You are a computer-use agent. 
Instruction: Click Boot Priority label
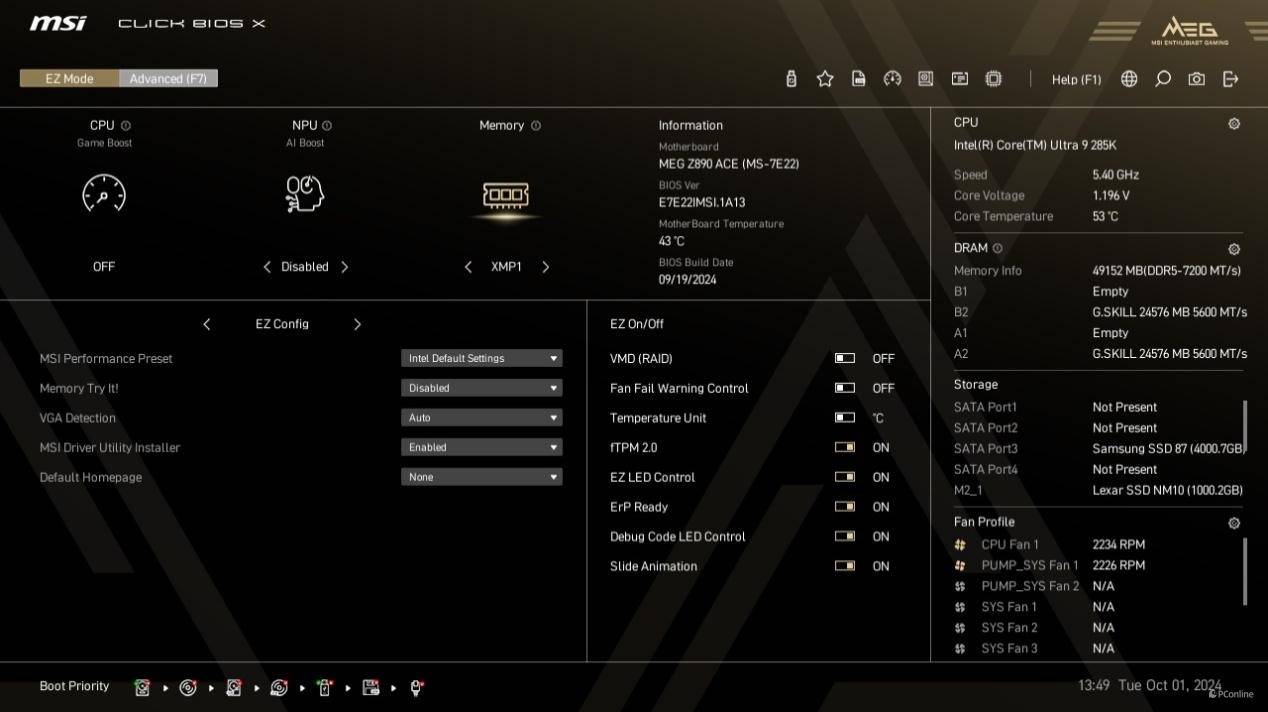[74, 686]
